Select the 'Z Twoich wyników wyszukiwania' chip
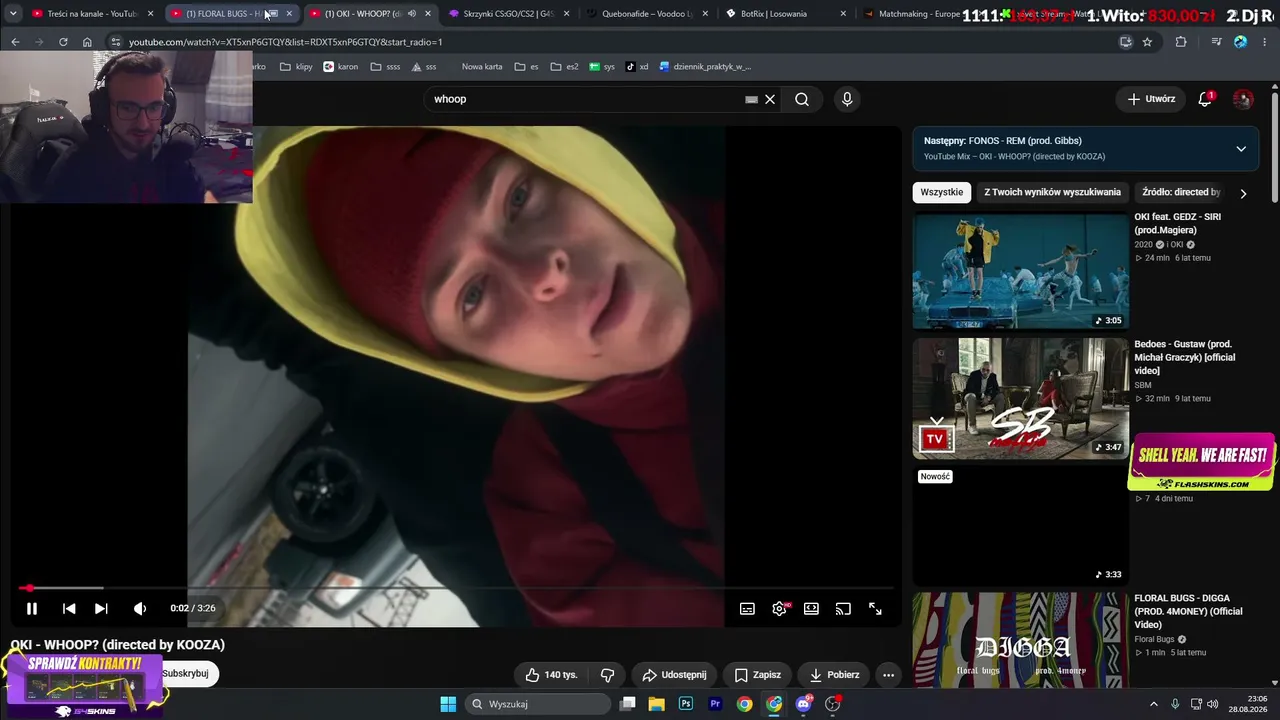The width and height of the screenshot is (1280, 720). click(x=1052, y=192)
